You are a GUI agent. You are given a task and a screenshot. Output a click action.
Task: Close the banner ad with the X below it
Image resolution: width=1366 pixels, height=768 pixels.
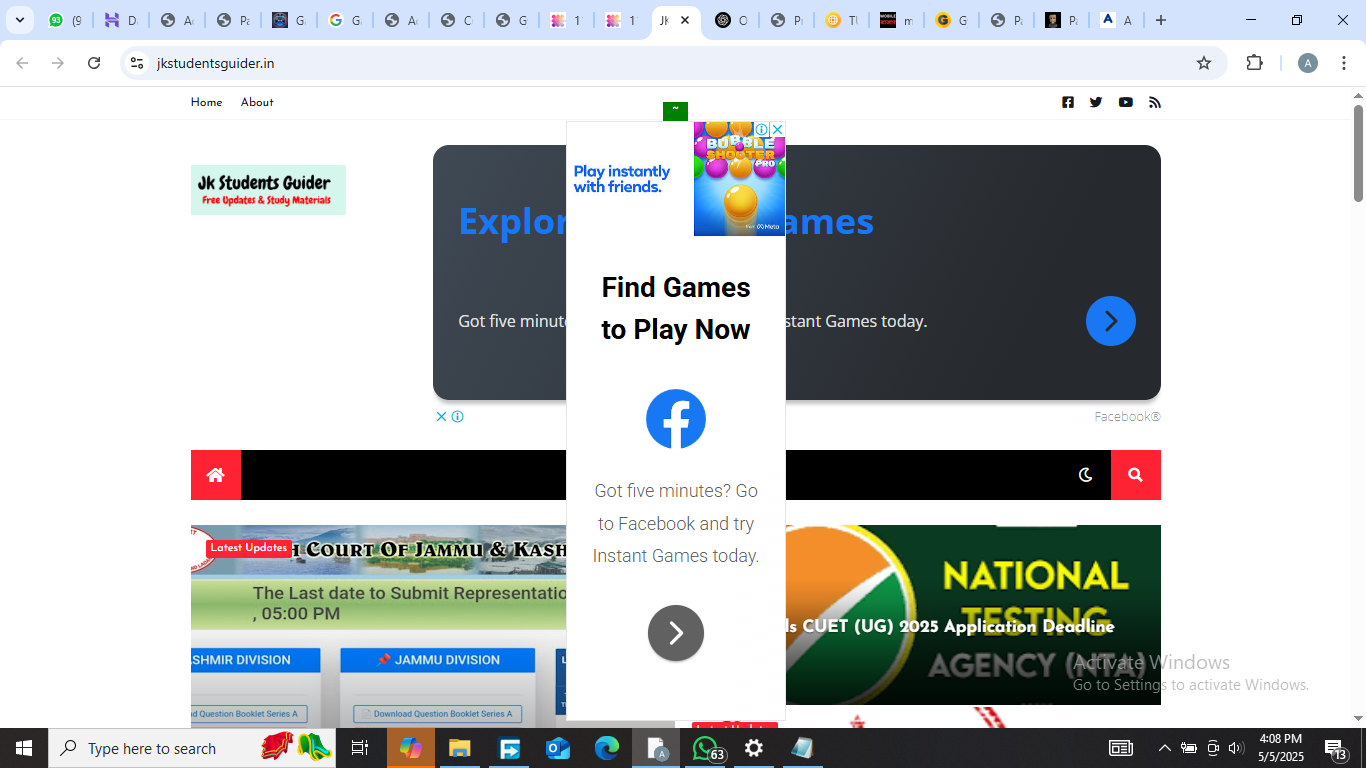click(x=441, y=416)
